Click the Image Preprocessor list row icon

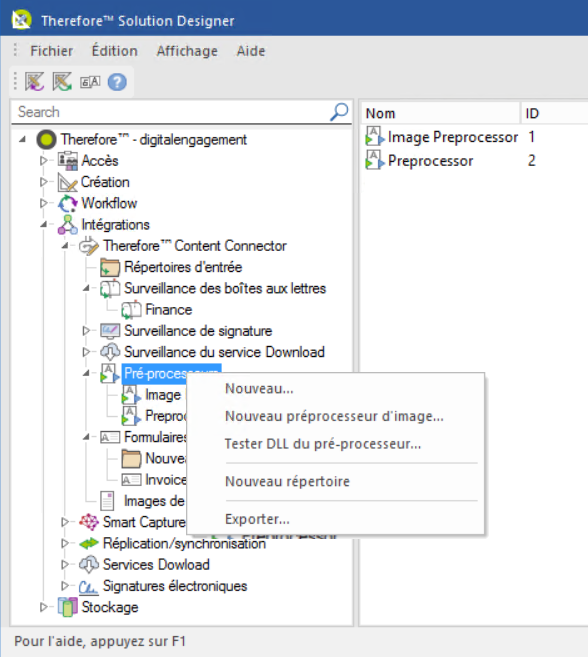click(375, 136)
